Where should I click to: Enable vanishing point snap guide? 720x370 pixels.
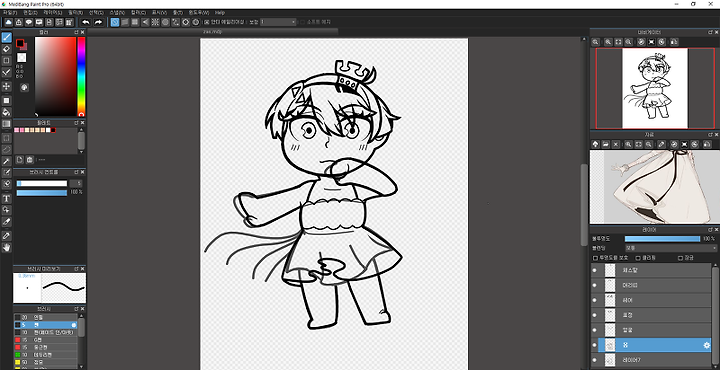coord(145,22)
